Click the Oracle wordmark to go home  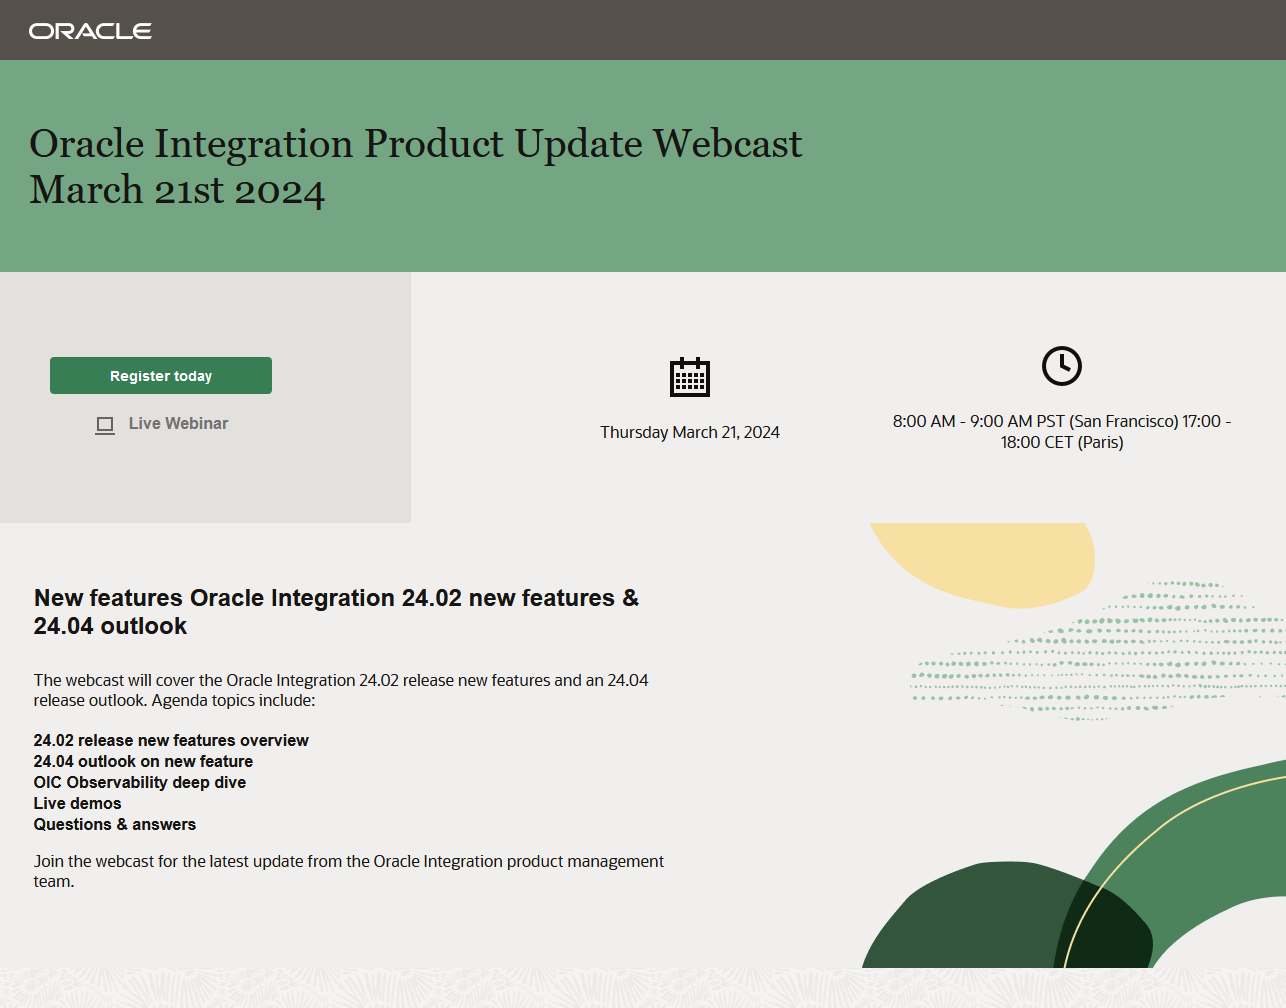pyautogui.click(x=91, y=30)
